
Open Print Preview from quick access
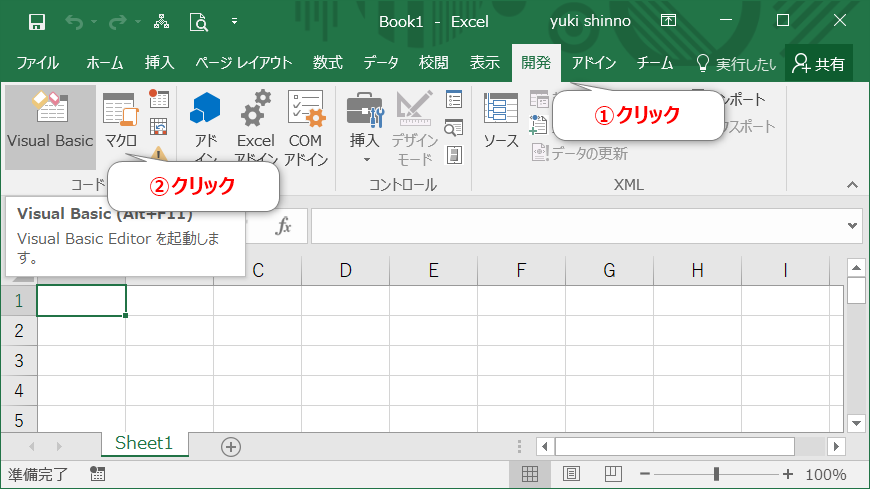(x=199, y=22)
